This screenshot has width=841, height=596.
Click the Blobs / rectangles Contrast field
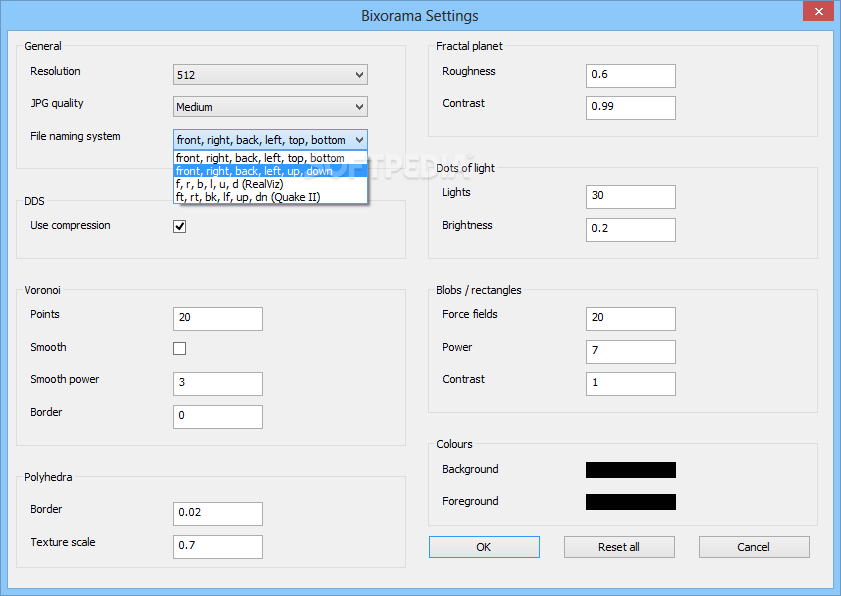[x=631, y=384]
